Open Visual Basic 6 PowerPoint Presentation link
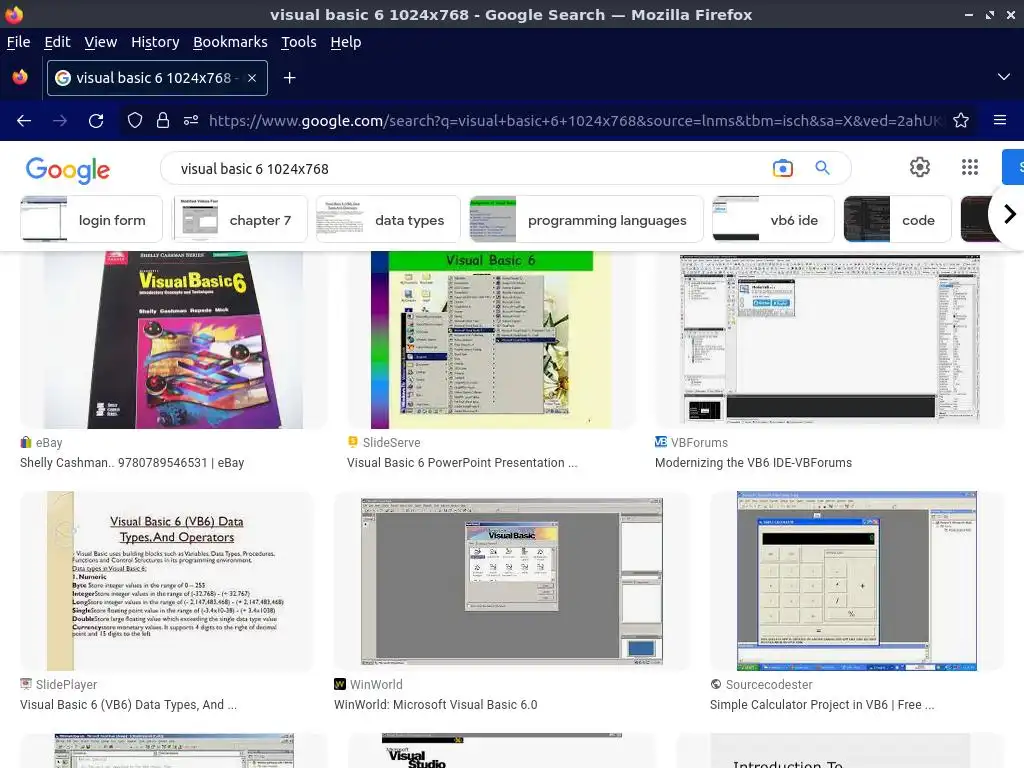The image size is (1024, 768). pos(462,462)
